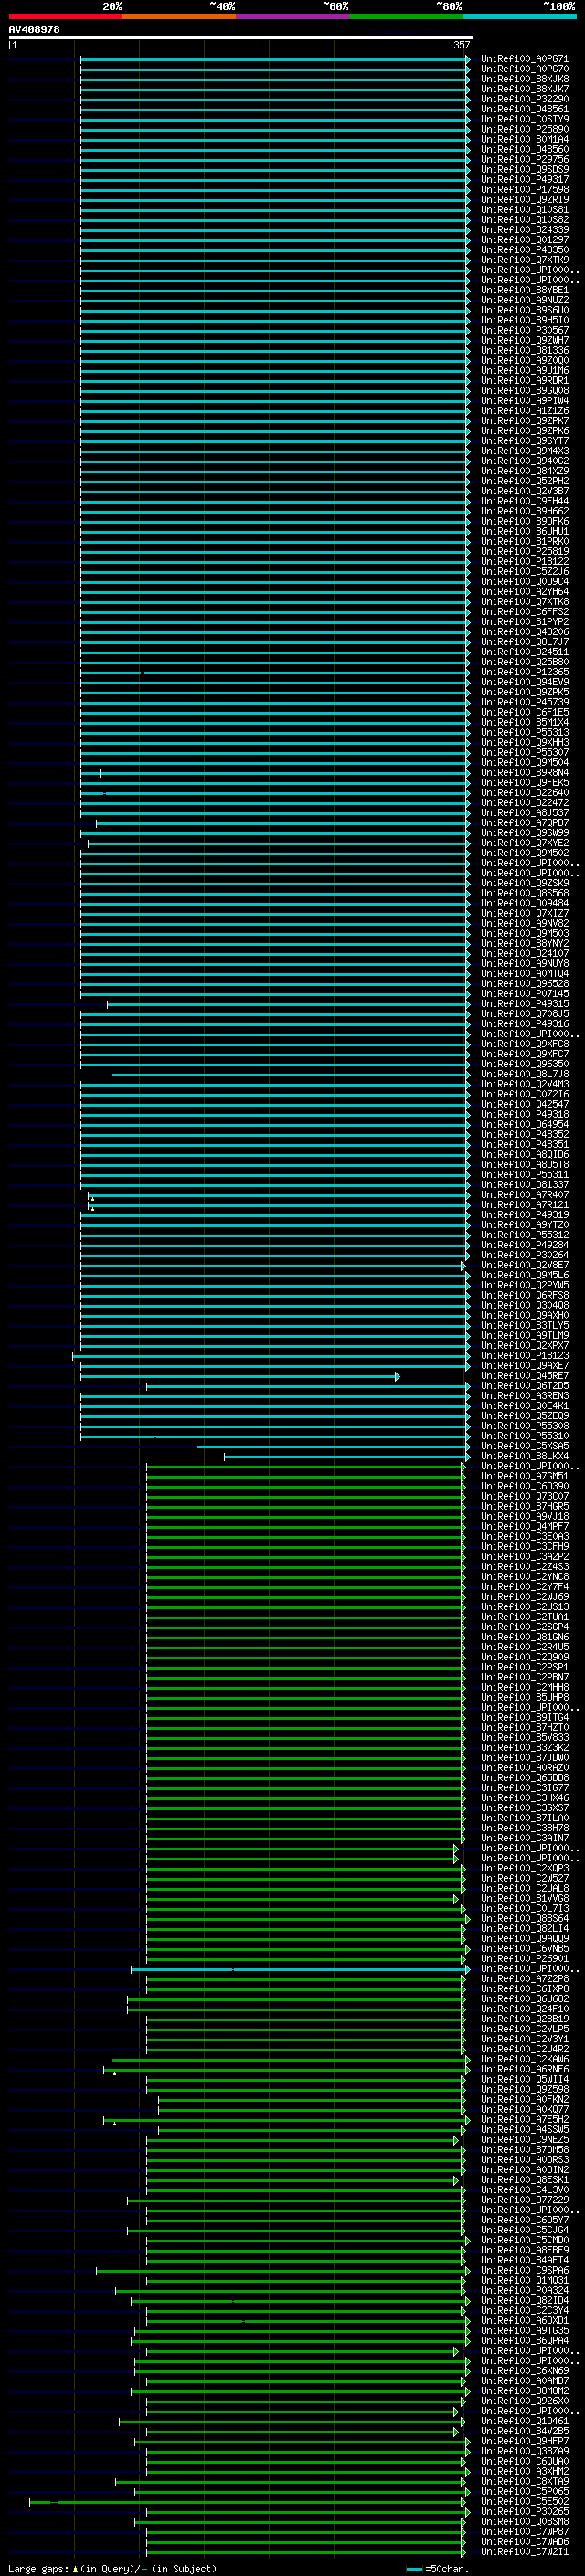Select label UniRef100_Q10S81
This screenshot has height=2576, width=585.
pos(525,210)
